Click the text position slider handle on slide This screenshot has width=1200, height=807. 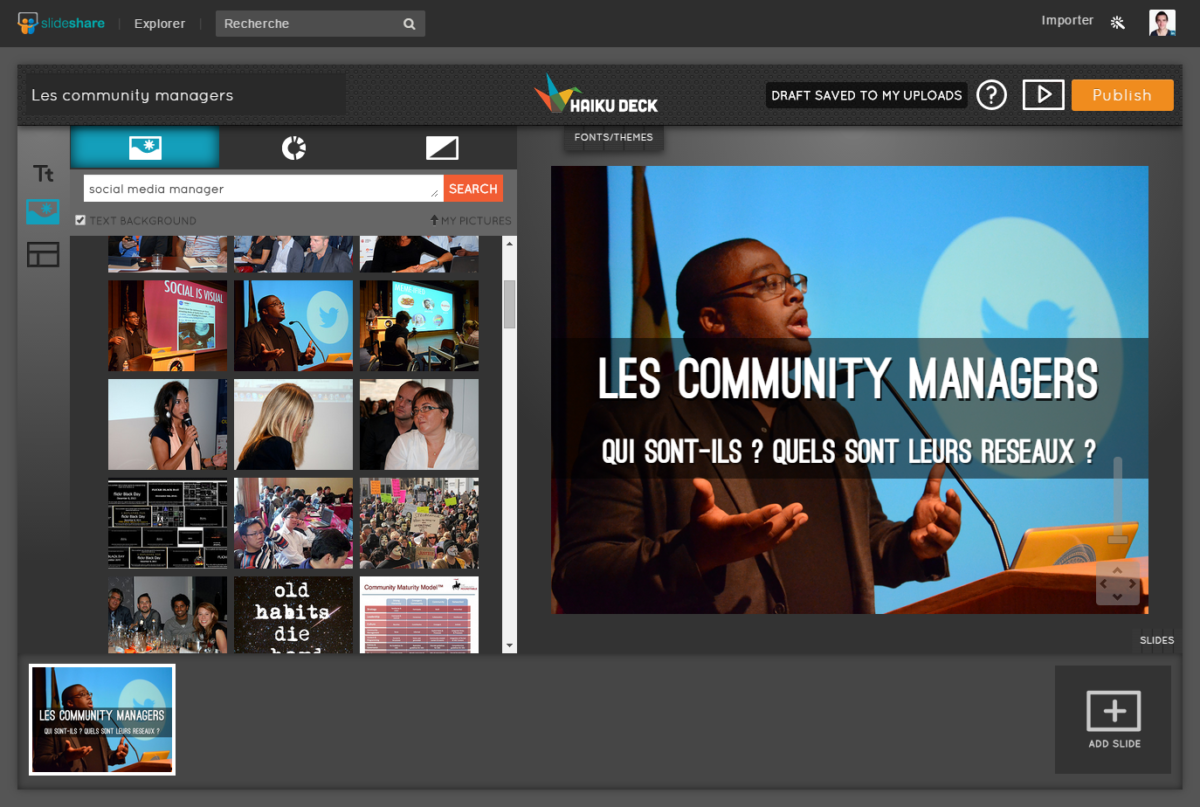(1118, 539)
